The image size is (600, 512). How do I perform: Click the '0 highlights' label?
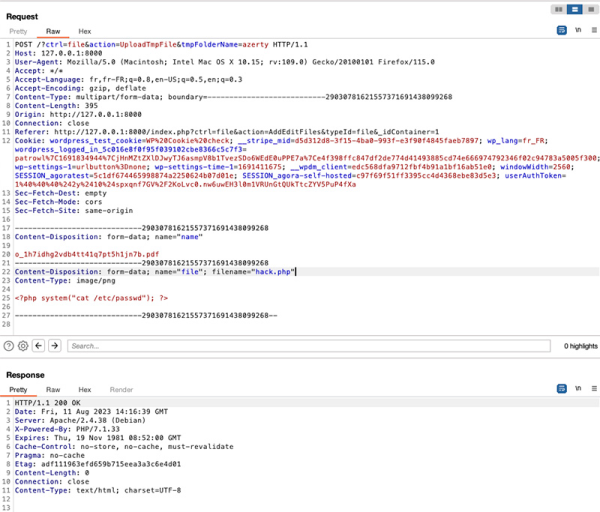pyautogui.click(x=580, y=346)
